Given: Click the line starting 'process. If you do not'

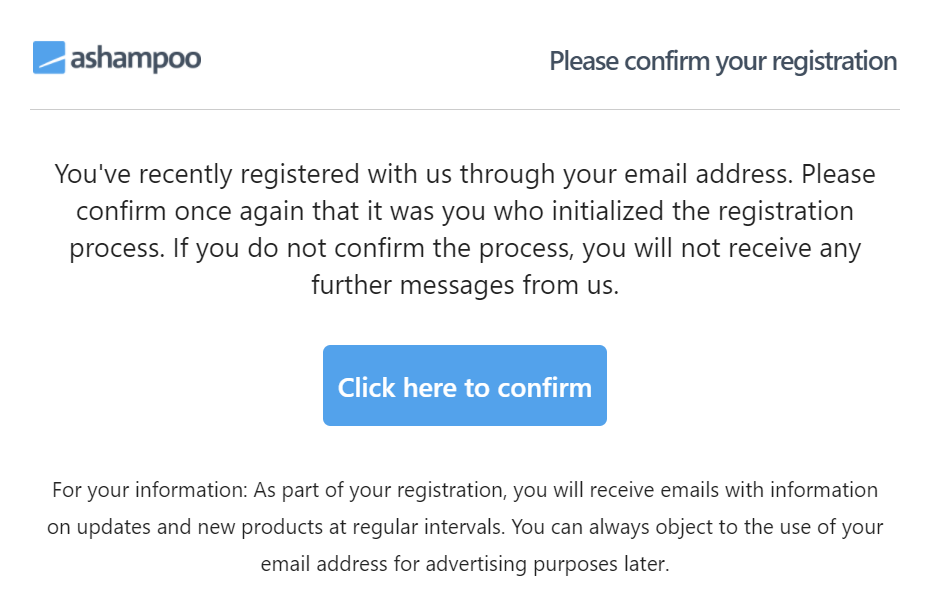Looking at the screenshot, I should [465, 249].
